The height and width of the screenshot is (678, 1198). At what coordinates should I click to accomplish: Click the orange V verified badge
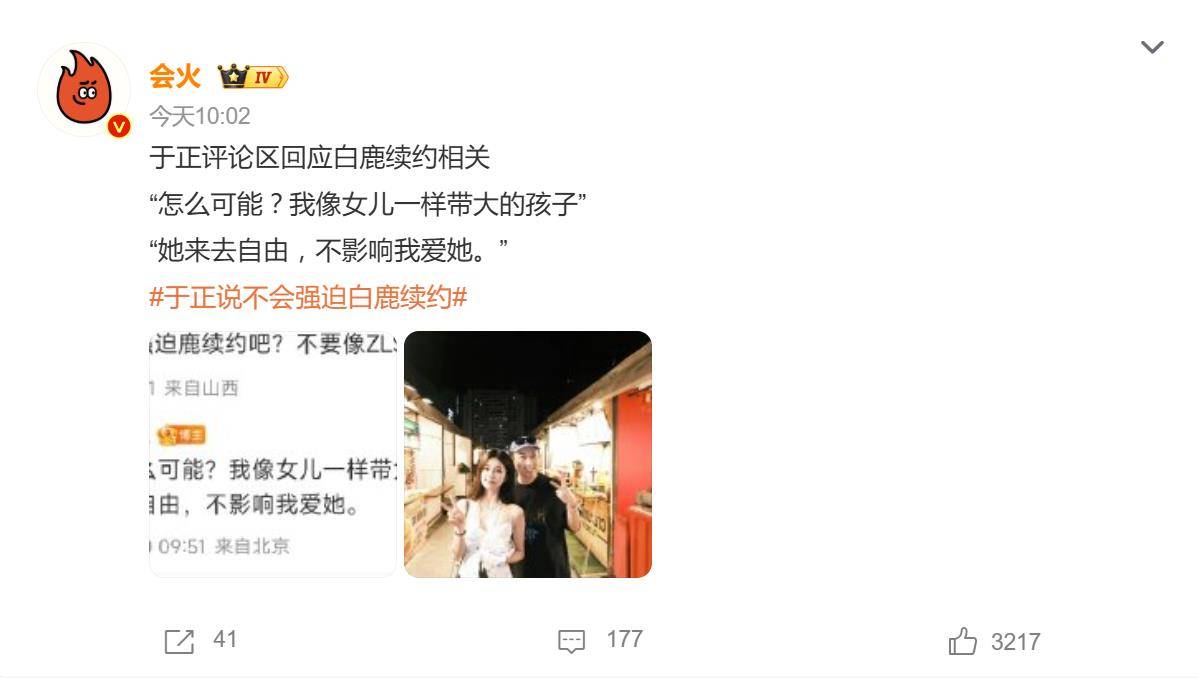coord(119,126)
